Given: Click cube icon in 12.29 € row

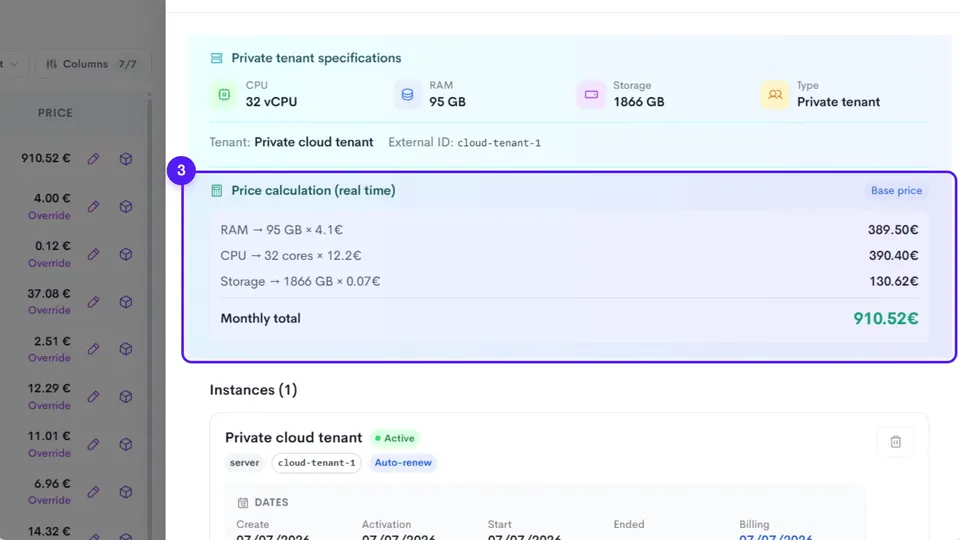Looking at the screenshot, I should 126,397.
